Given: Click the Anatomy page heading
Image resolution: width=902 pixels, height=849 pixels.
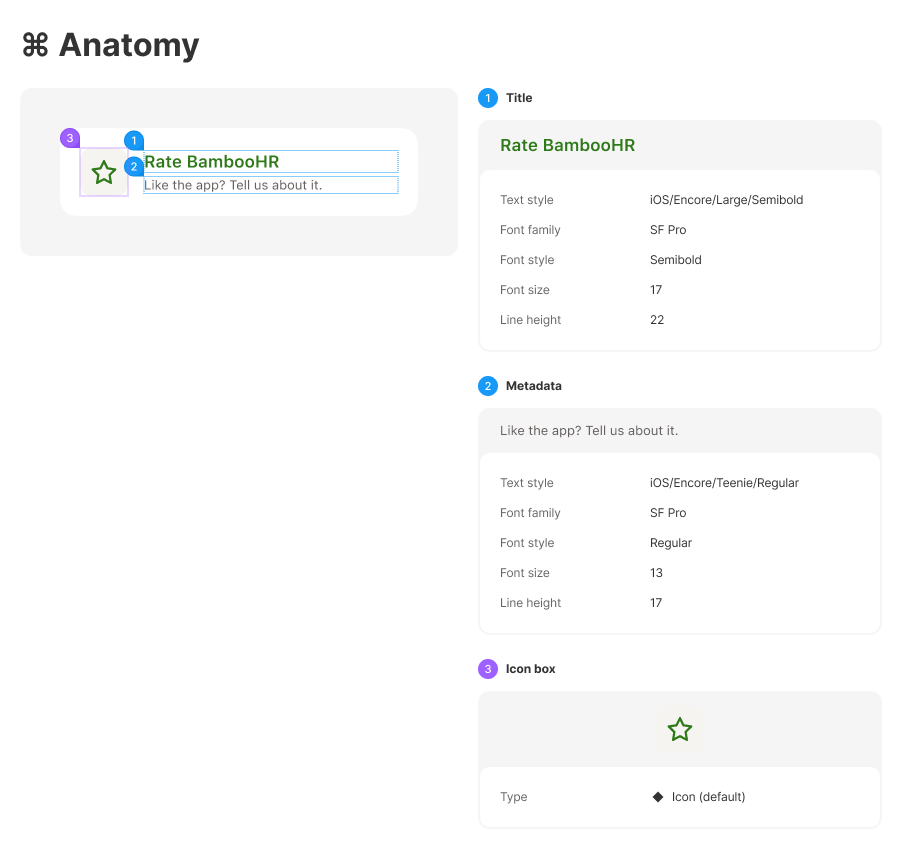Looking at the screenshot, I should [129, 45].
